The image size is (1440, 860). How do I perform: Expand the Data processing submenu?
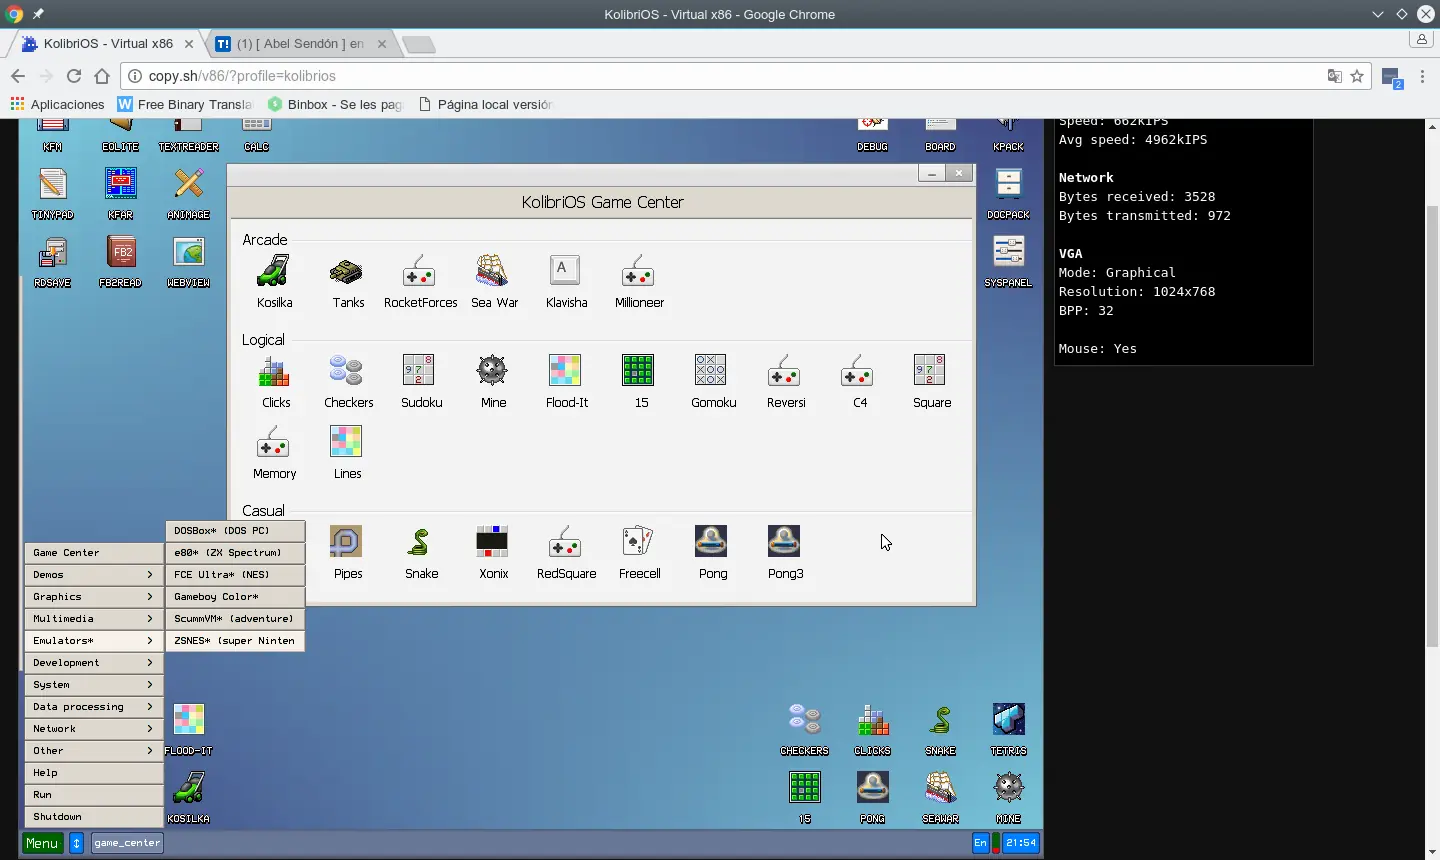94,707
